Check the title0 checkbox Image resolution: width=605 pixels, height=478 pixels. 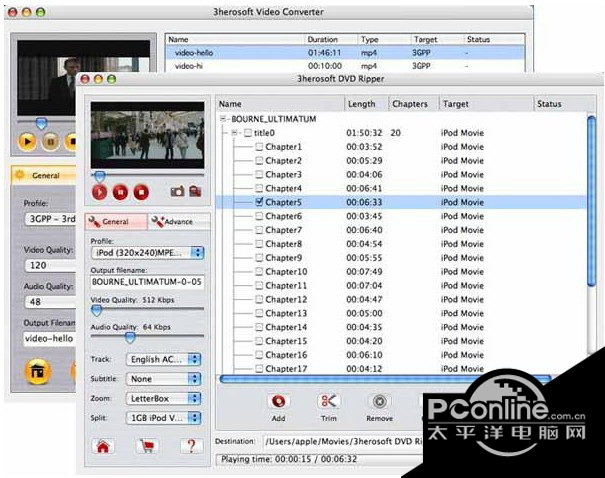[248, 133]
